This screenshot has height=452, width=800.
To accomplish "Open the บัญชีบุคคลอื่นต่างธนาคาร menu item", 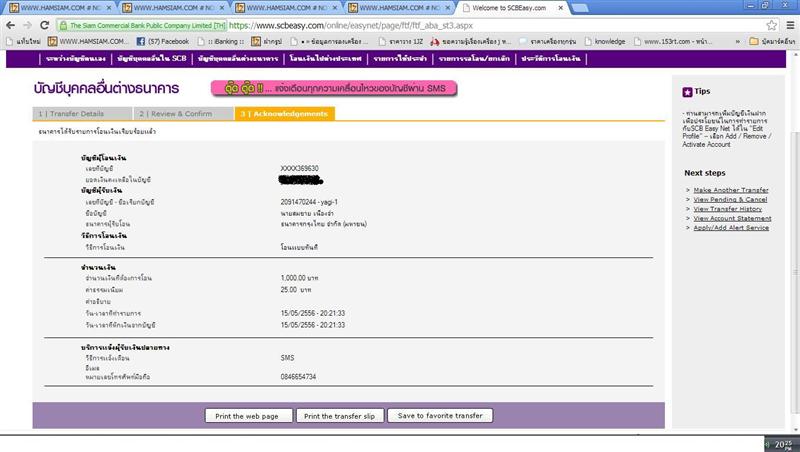I will 238,59.
